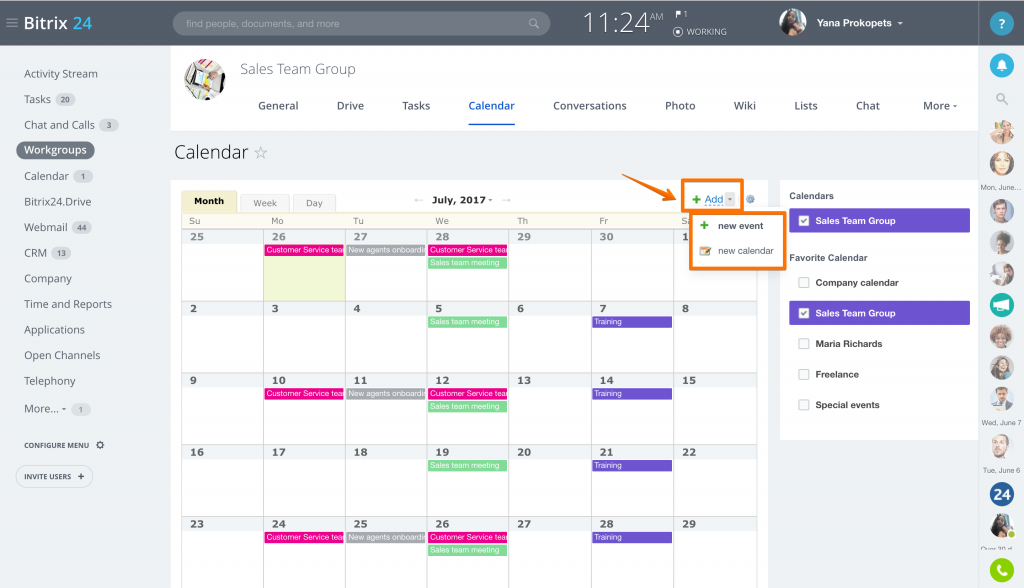
Task: Switch to Month view tab
Action: pyautogui.click(x=209, y=201)
